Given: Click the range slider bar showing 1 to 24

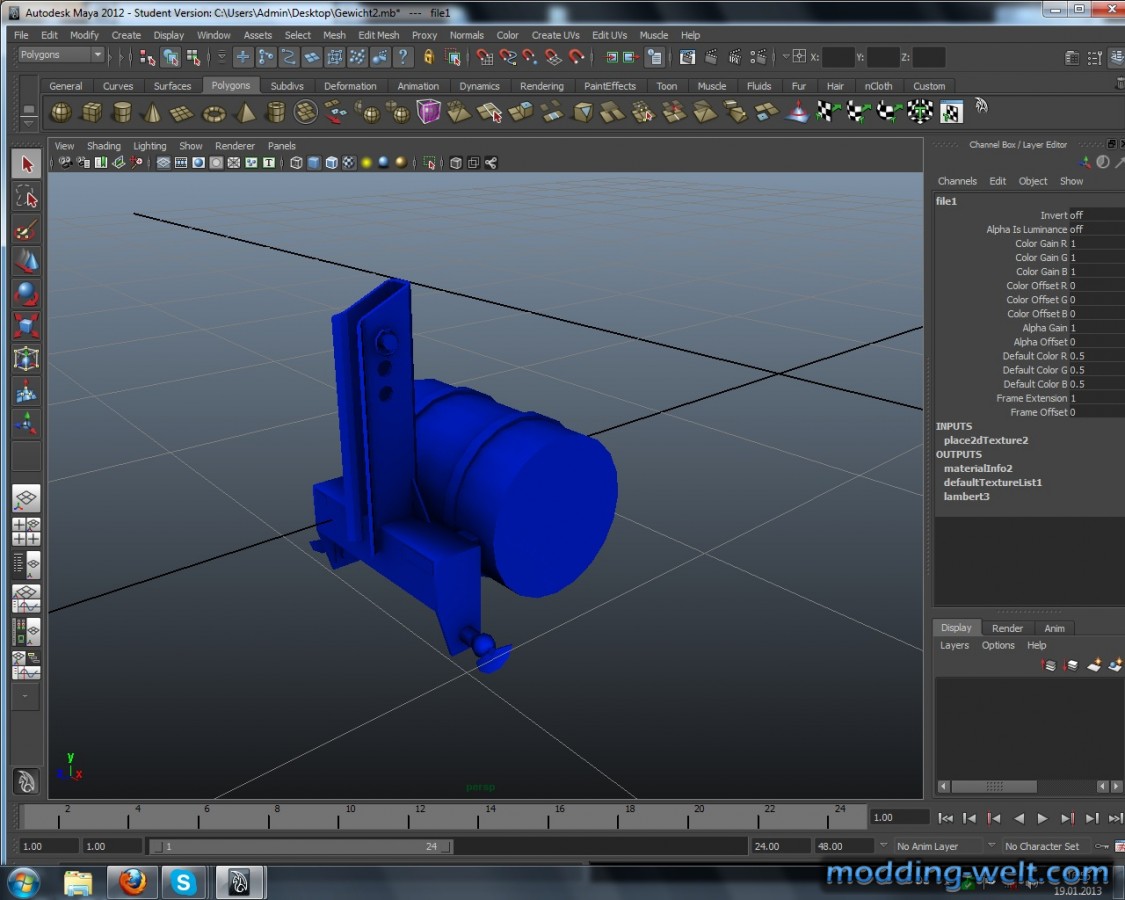Looking at the screenshot, I should click(301, 846).
